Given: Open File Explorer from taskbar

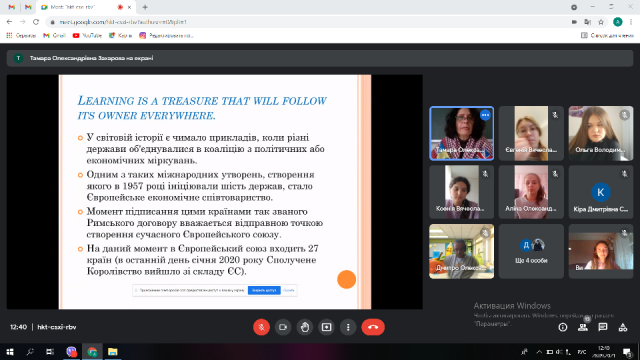Looking at the screenshot, I should pyautogui.click(x=113, y=351).
